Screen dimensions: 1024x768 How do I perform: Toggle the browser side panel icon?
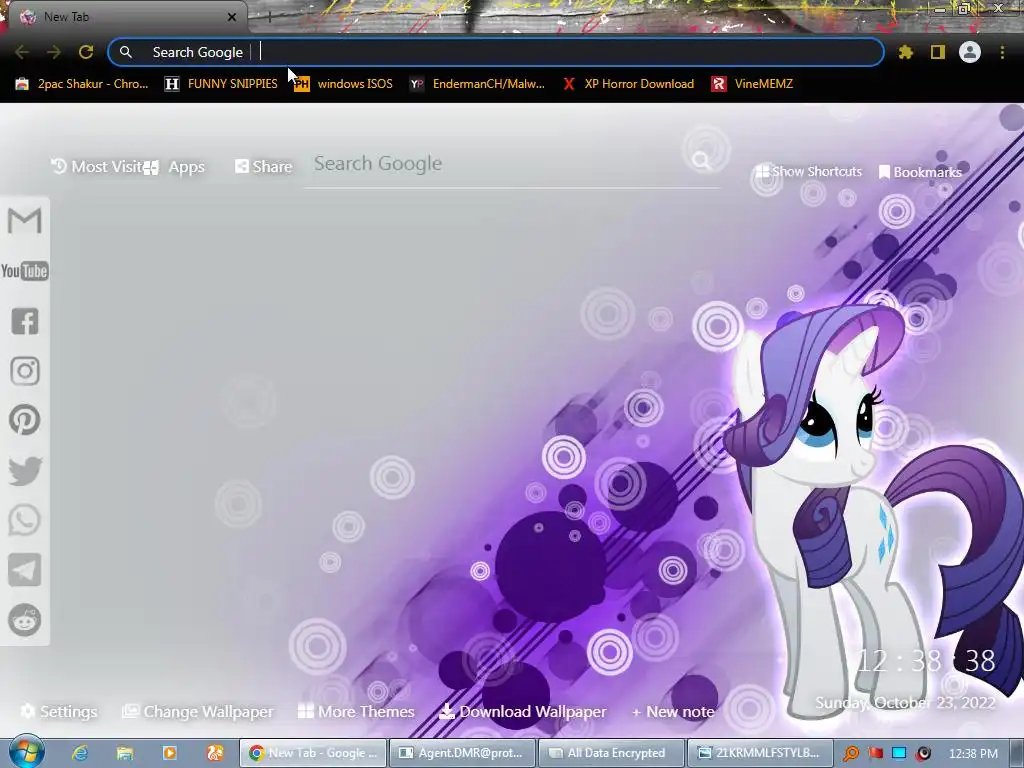coord(938,52)
